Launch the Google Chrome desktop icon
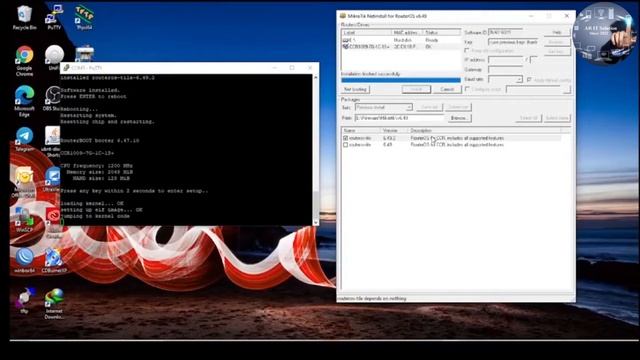The width and height of the screenshot is (640, 360). [24, 60]
